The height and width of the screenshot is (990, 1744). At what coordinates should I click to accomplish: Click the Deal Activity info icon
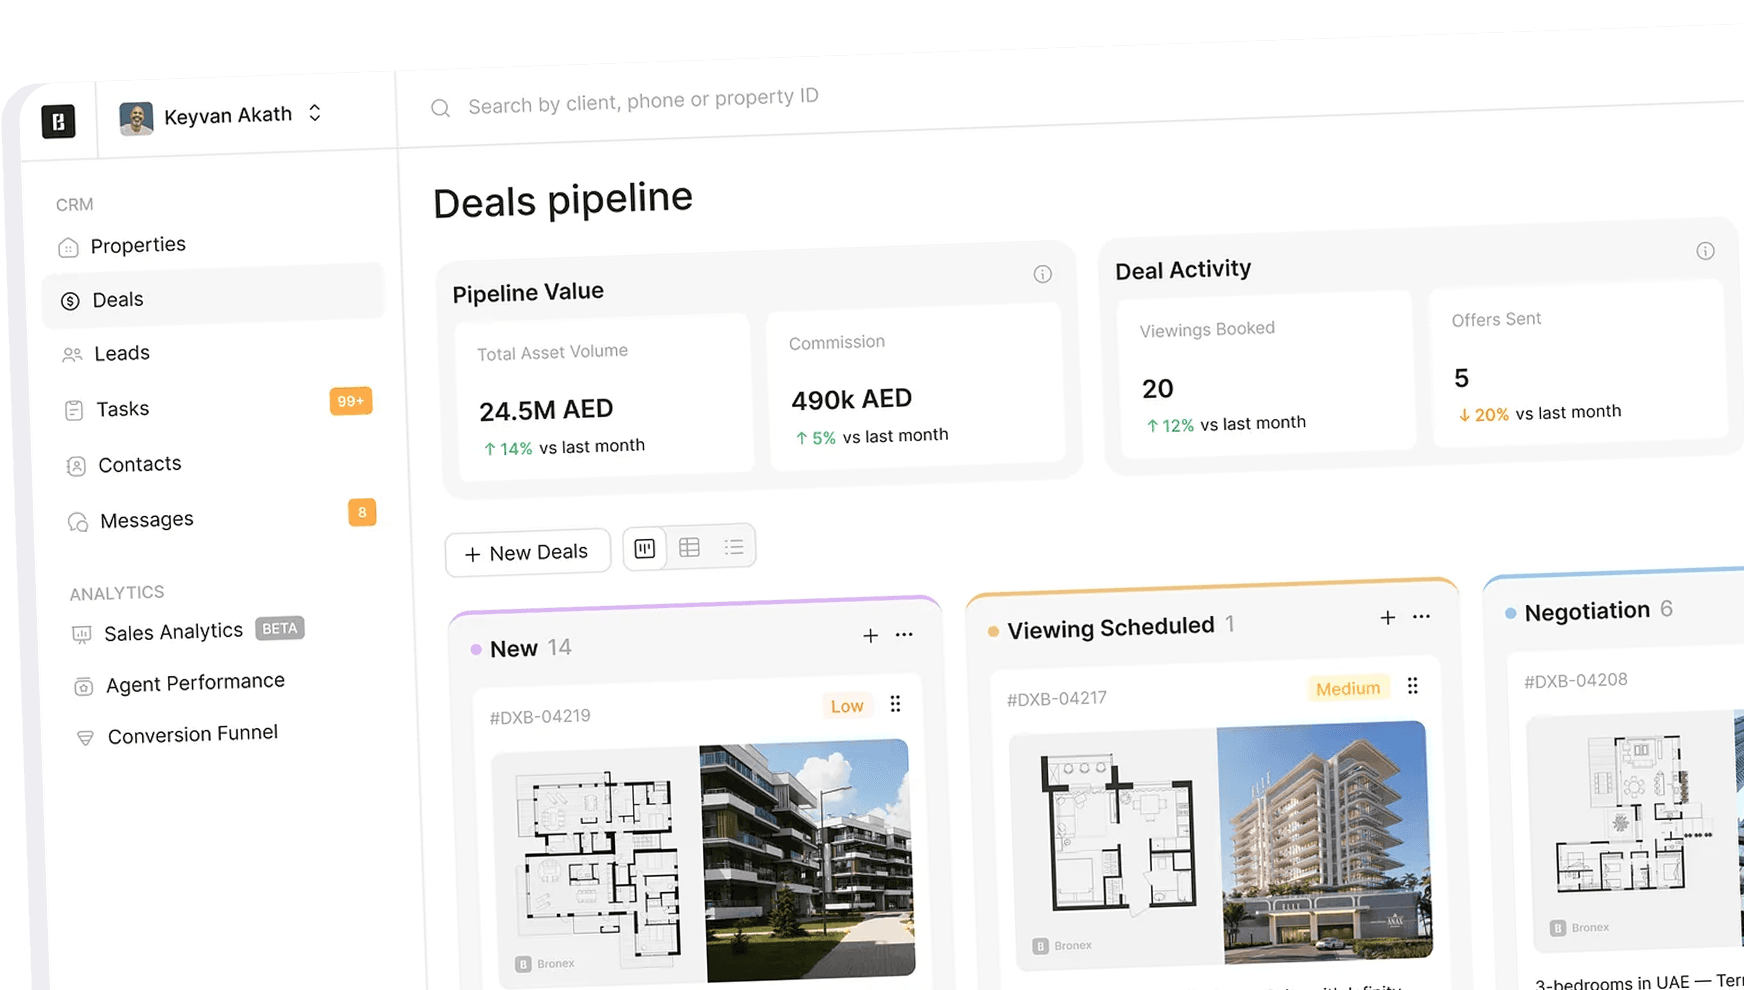tap(1705, 251)
